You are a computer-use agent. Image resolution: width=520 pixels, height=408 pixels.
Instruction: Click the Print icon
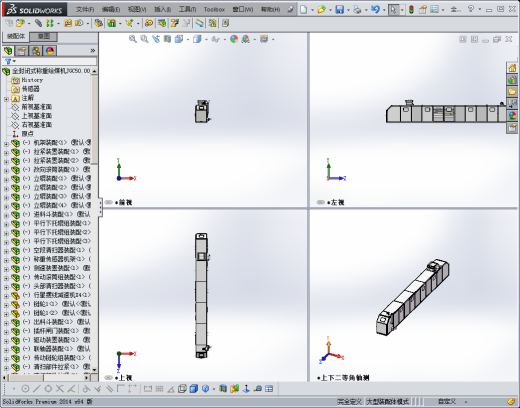[357, 10]
